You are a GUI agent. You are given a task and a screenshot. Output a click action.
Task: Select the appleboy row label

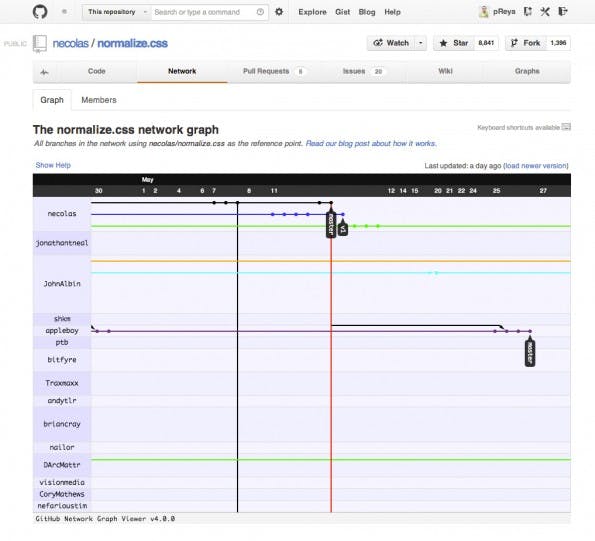tap(62, 331)
